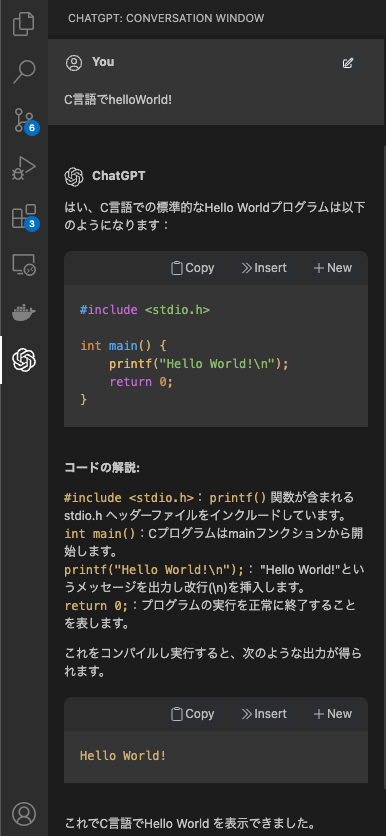
Task: Copy the C code block
Action: pos(192,268)
